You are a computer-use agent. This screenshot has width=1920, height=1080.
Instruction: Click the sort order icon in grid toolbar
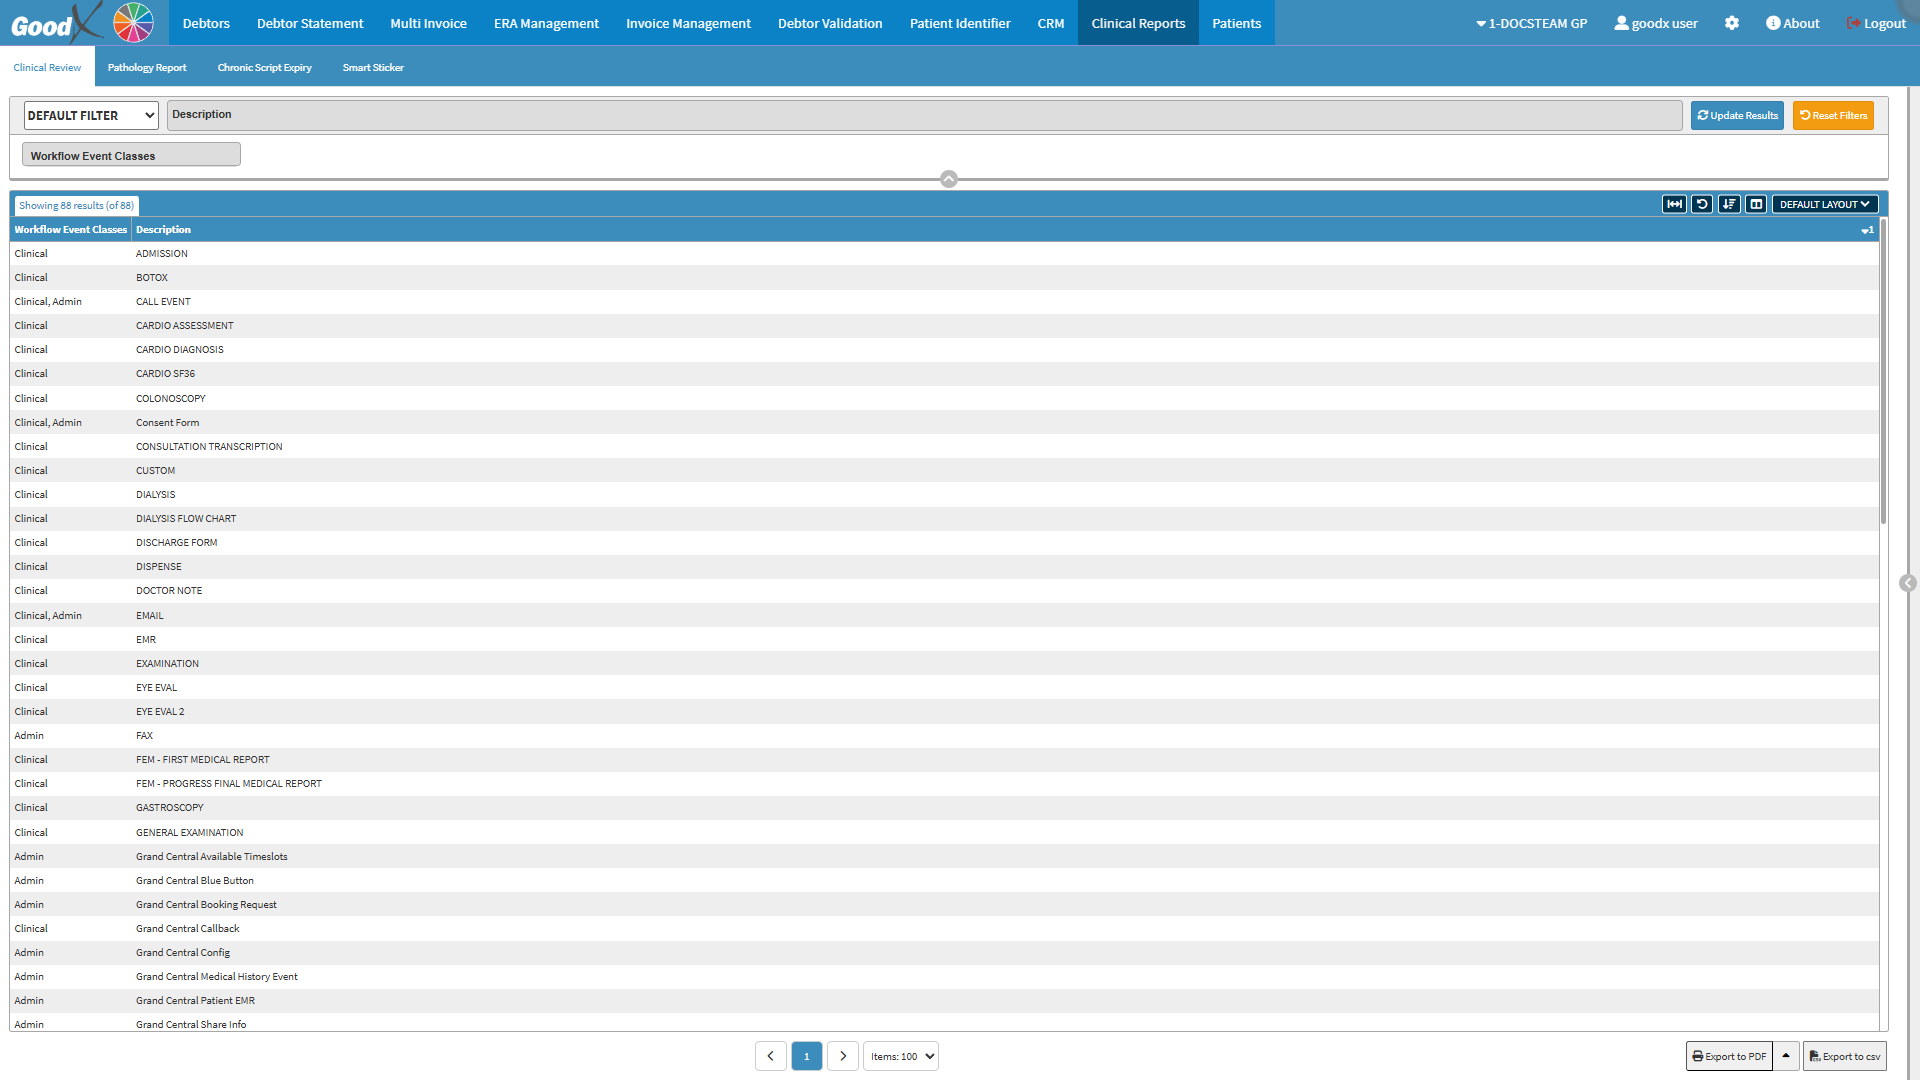pyautogui.click(x=1729, y=204)
